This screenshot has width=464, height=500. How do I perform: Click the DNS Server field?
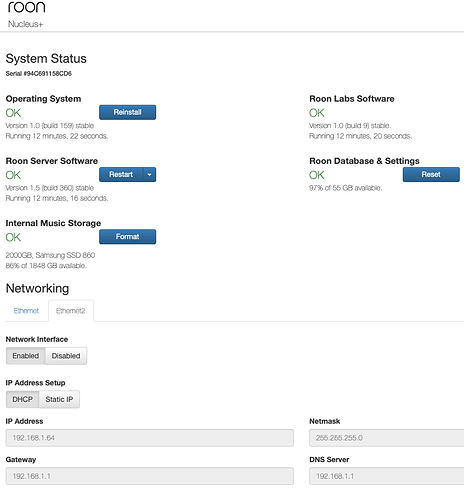(x=387, y=476)
